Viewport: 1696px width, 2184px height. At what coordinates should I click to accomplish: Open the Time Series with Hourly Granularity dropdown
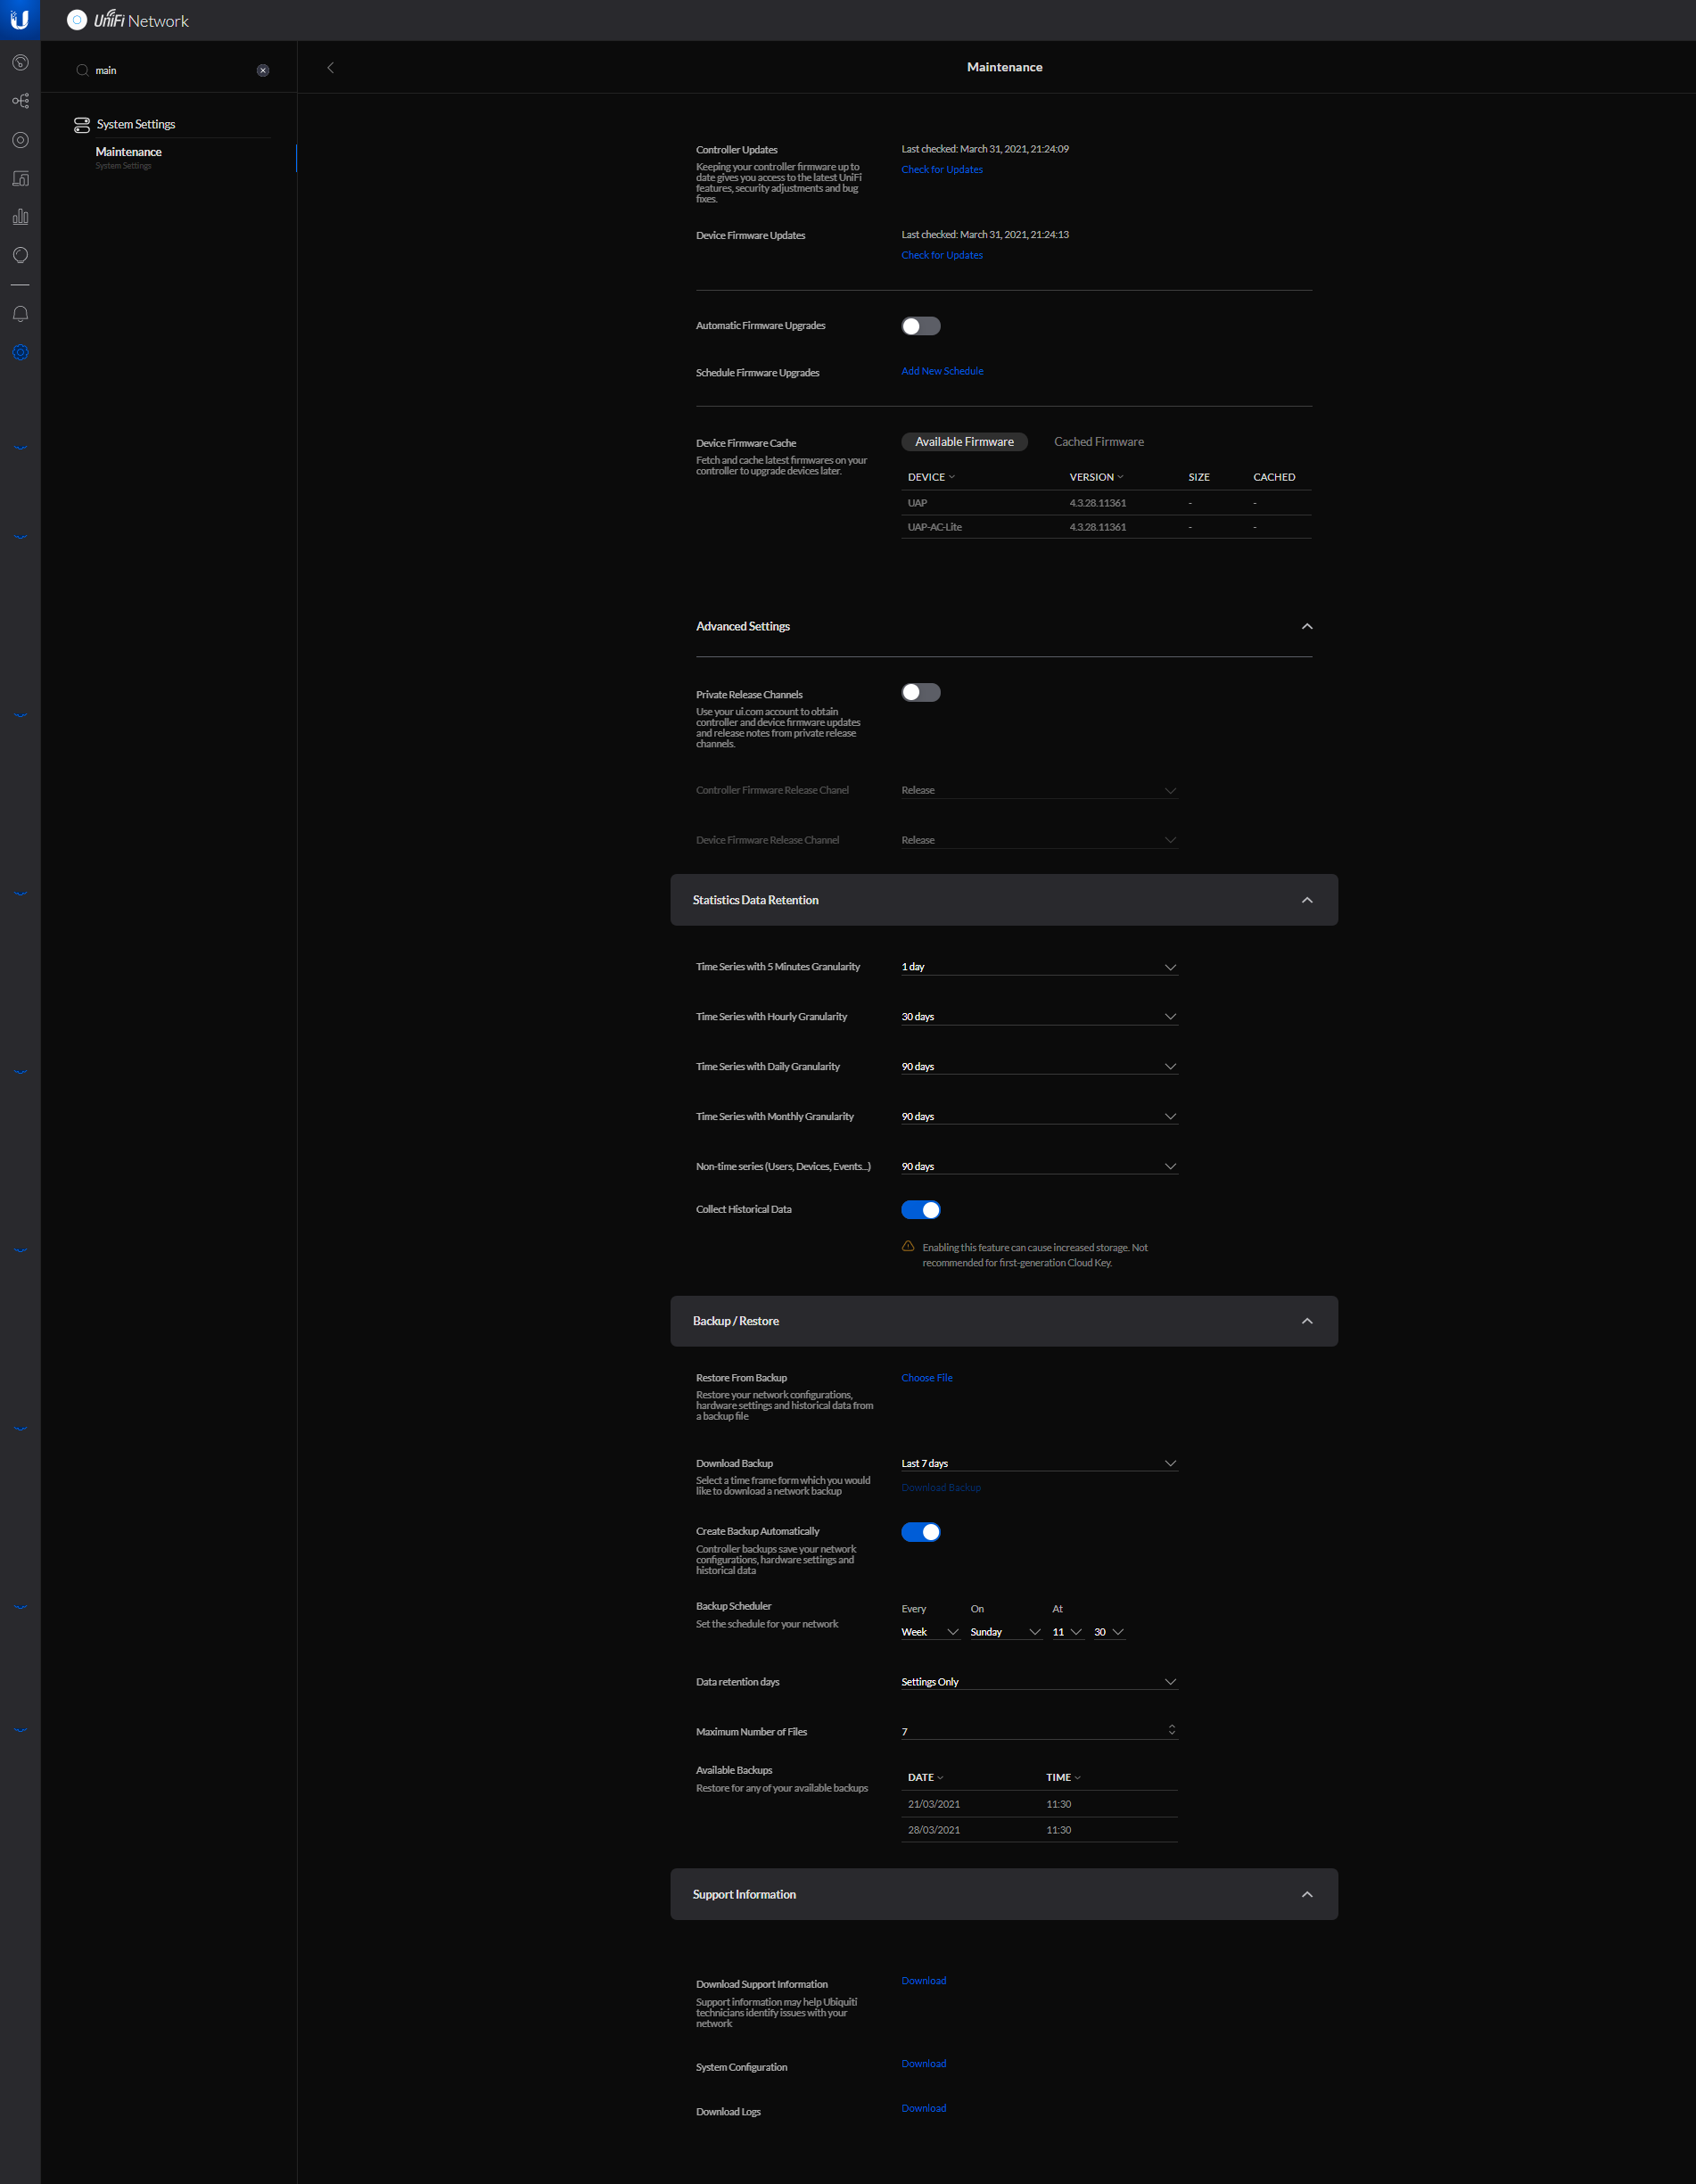pyautogui.click(x=1038, y=1017)
